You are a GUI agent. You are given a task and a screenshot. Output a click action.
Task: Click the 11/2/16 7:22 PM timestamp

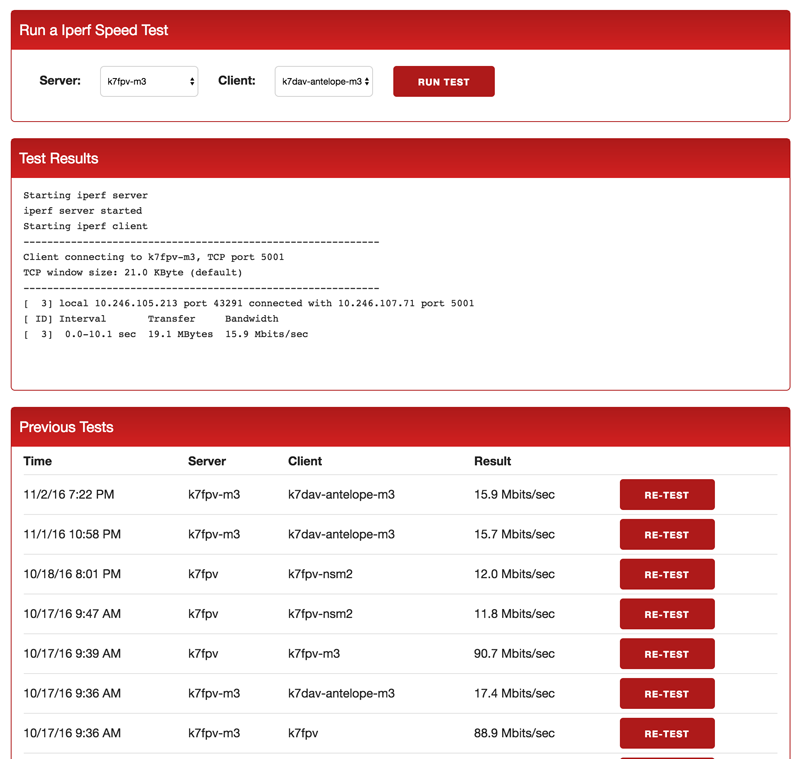pyautogui.click(x=69, y=494)
